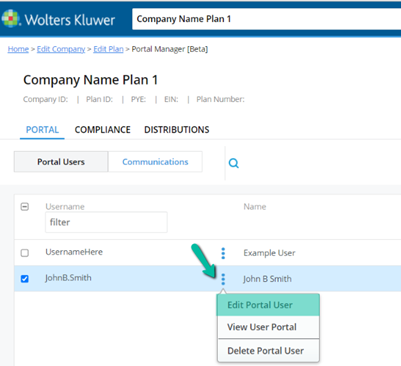
Task: Click the EIN label
Action: [171, 99]
